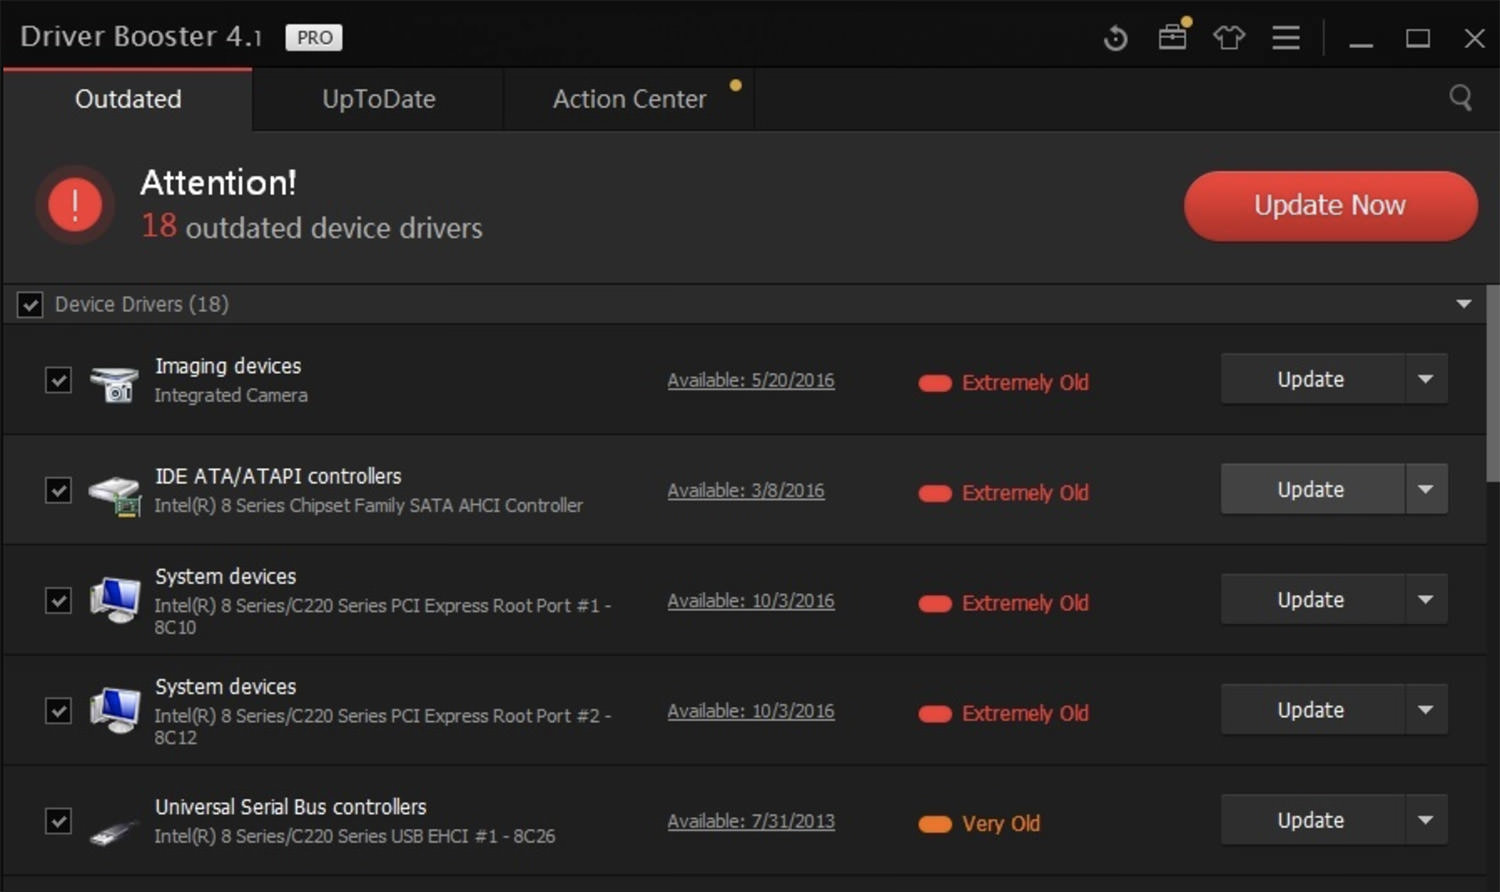Click 'System devices' title for Root Port #2
Image resolution: width=1500 pixels, height=892 pixels.
226,686
